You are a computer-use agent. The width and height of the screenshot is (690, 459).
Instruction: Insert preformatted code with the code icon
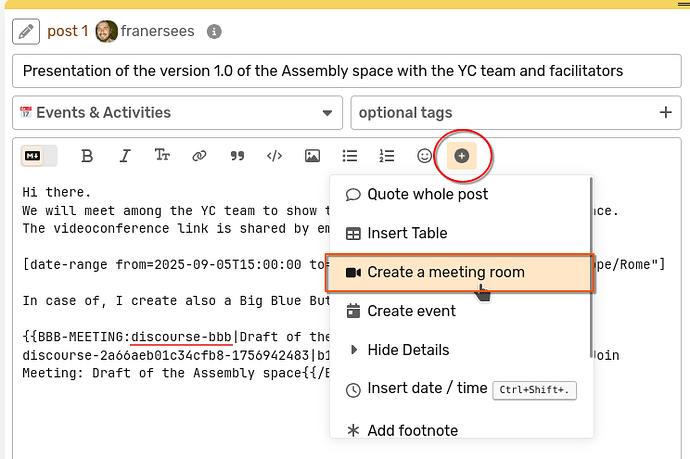click(x=274, y=156)
